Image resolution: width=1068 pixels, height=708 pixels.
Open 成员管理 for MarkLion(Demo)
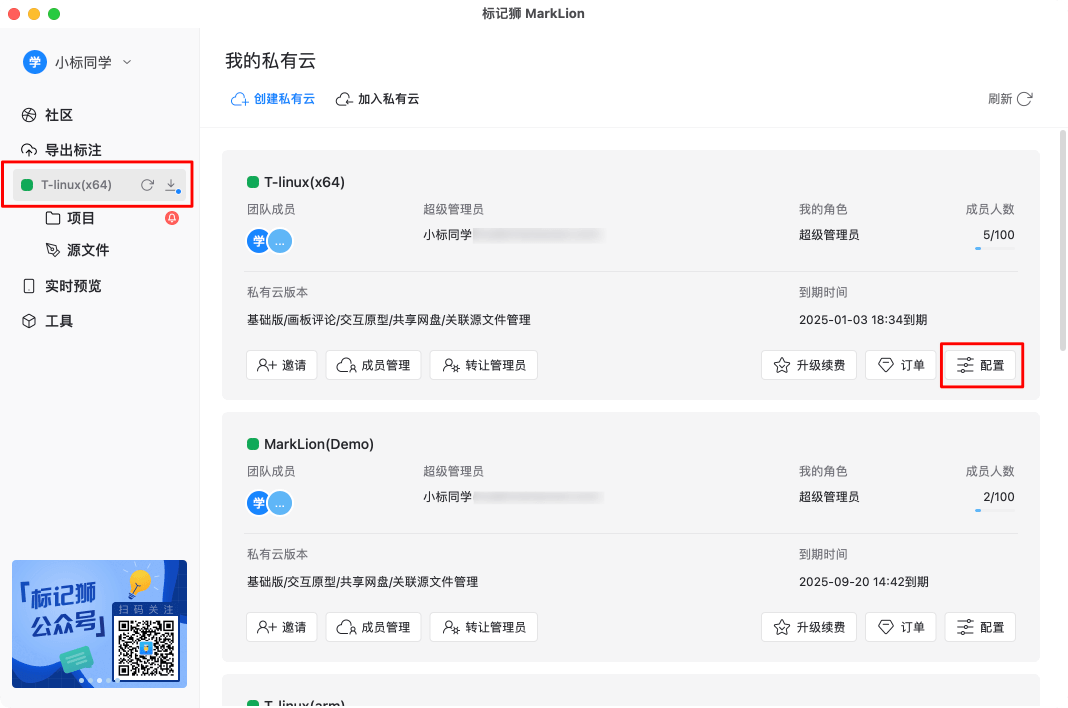tap(373, 627)
